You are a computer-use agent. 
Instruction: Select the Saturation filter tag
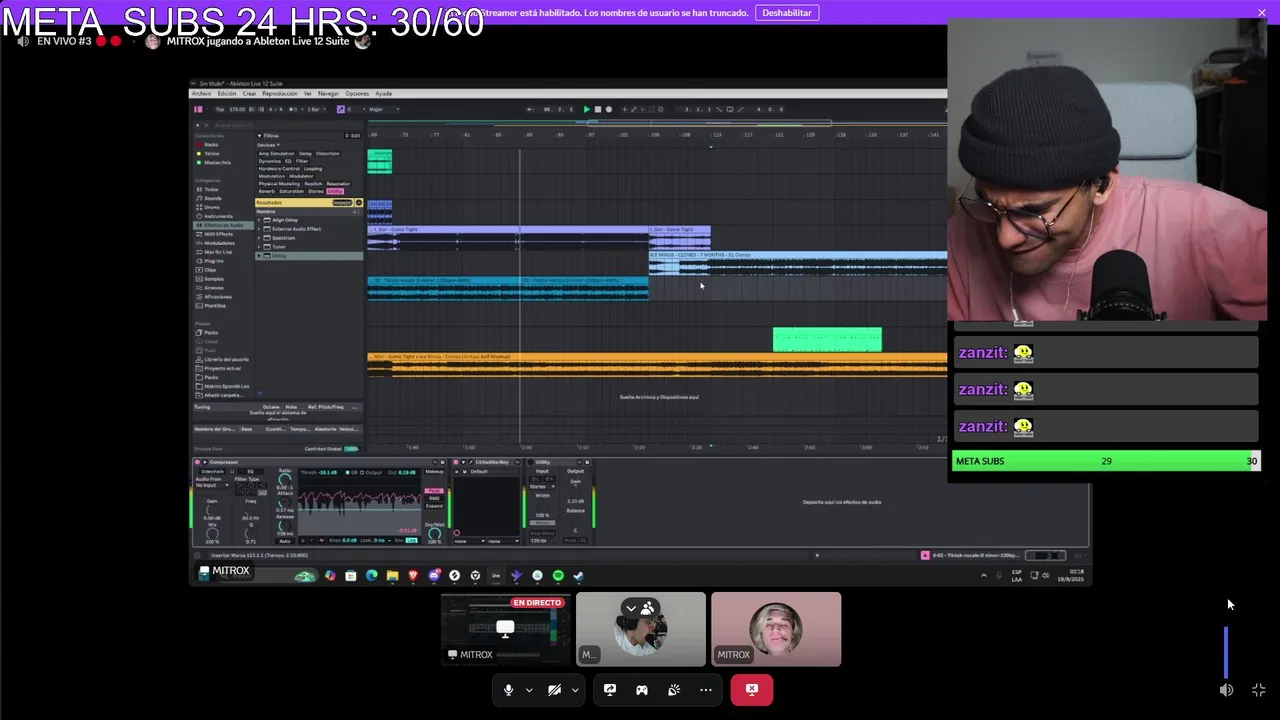pyautogui.click(x=292, y=191)
